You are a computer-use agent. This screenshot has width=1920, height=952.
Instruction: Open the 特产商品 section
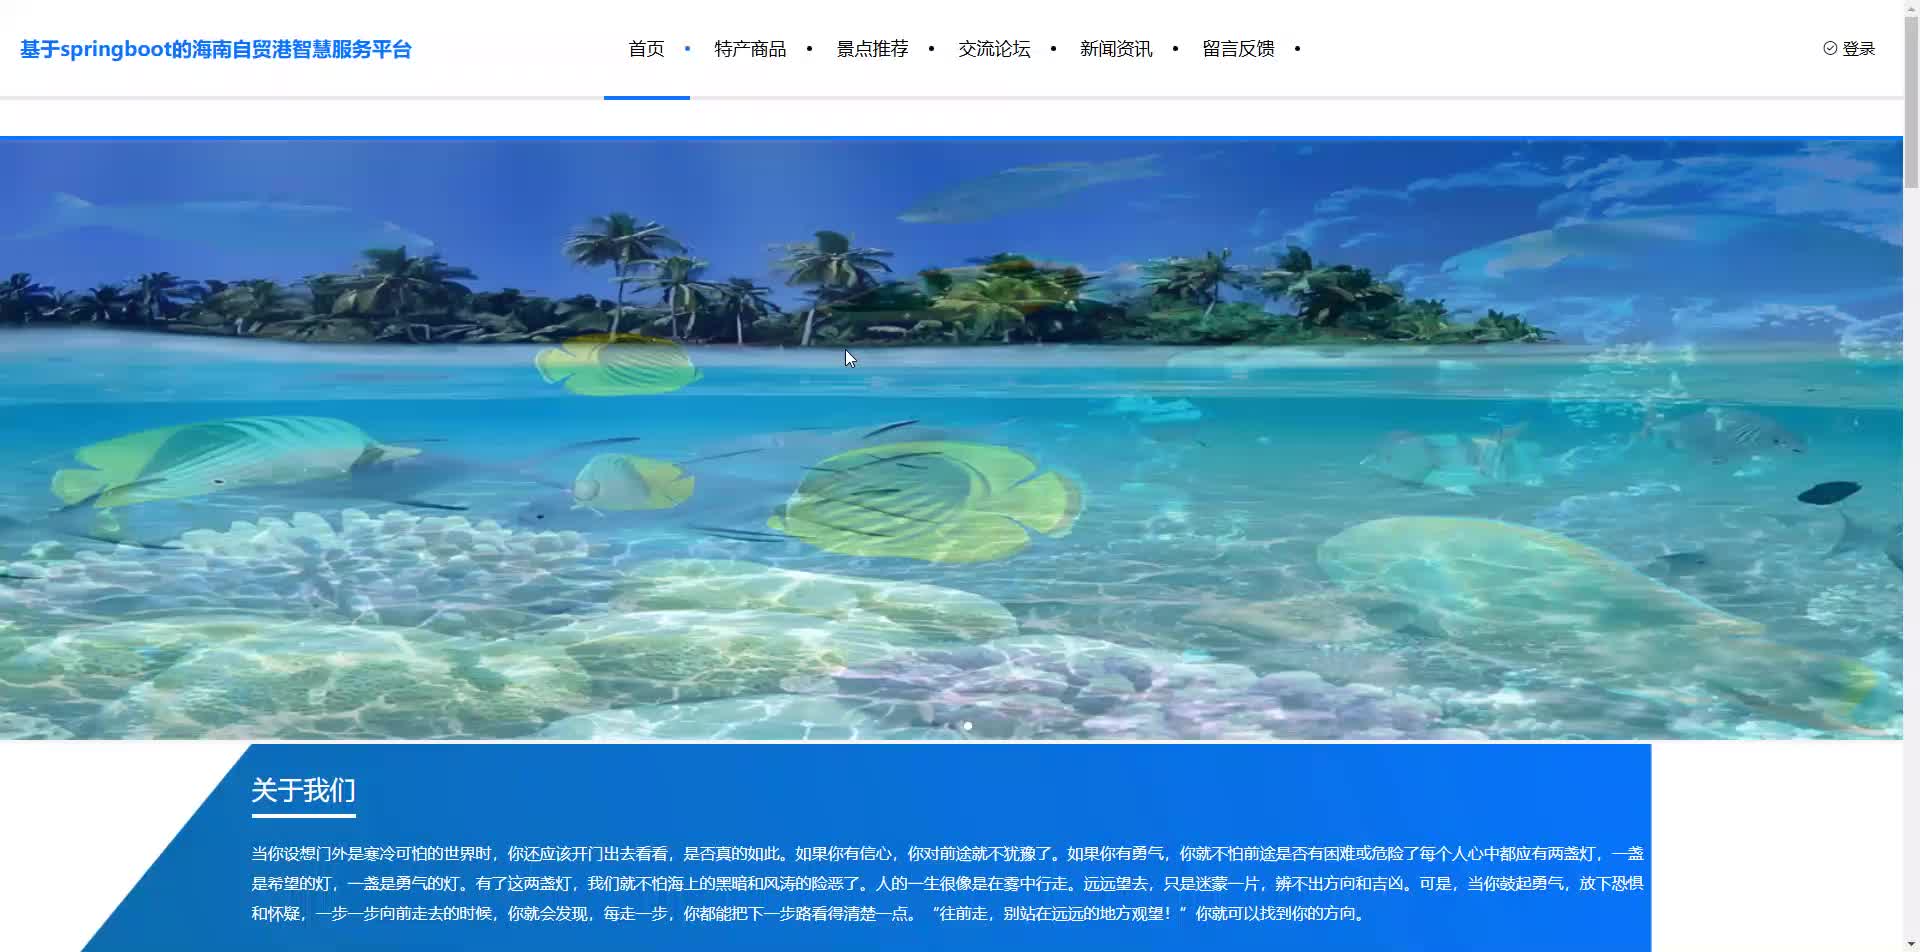click(750, 48)
